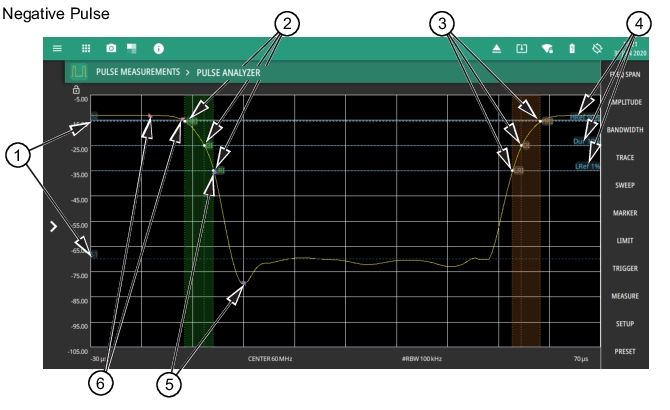
Task: Click the overlapping squares window icon
Action: pos(132,48)
